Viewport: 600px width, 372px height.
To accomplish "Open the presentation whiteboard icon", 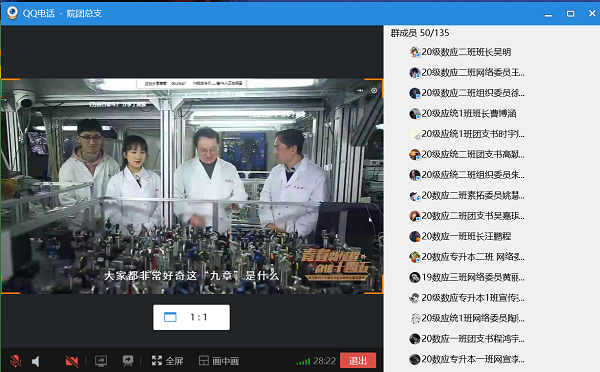I will [128, 361].
